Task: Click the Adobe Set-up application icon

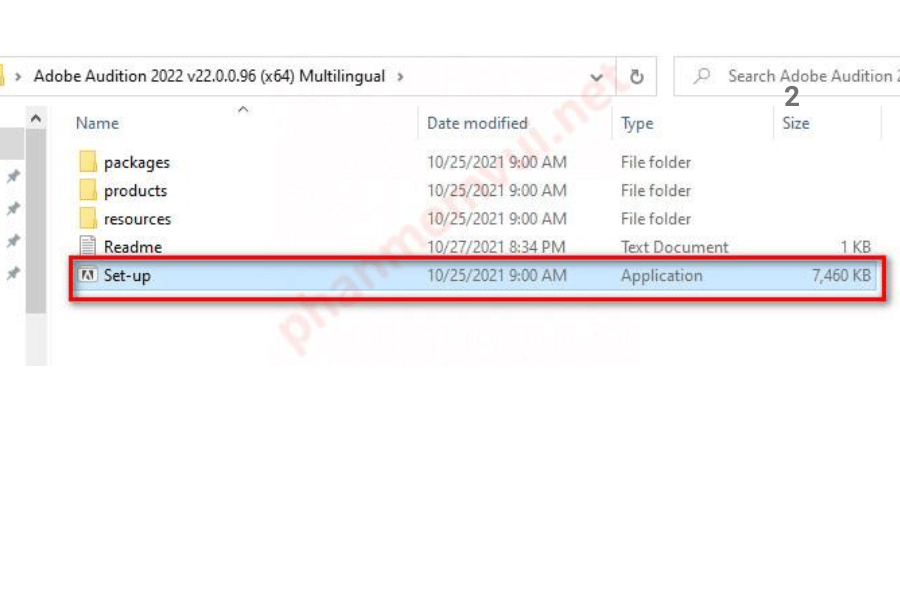Action: click(88, 276)
